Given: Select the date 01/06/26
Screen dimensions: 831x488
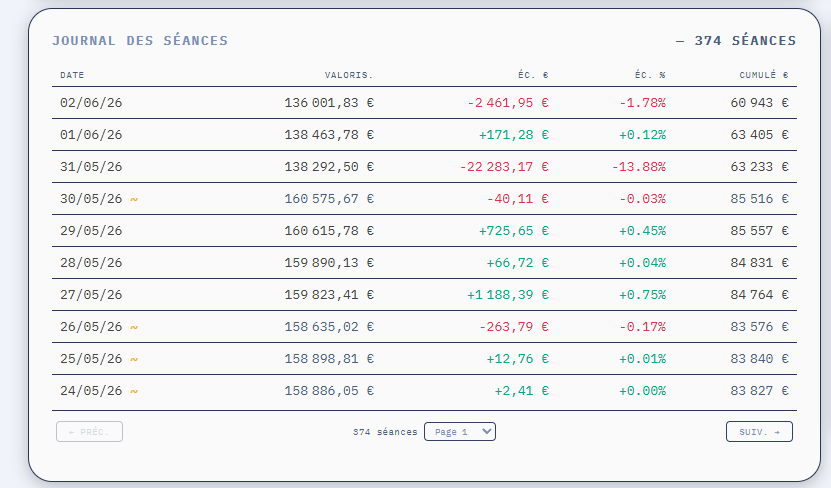Looking at the screenshot, I should point(91,135).
